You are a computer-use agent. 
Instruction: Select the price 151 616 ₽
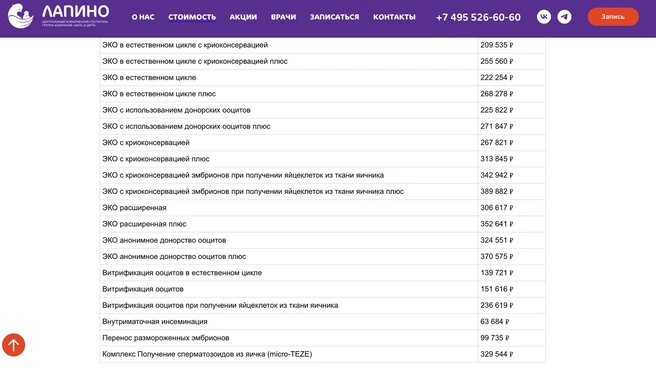tap(497, 289)
